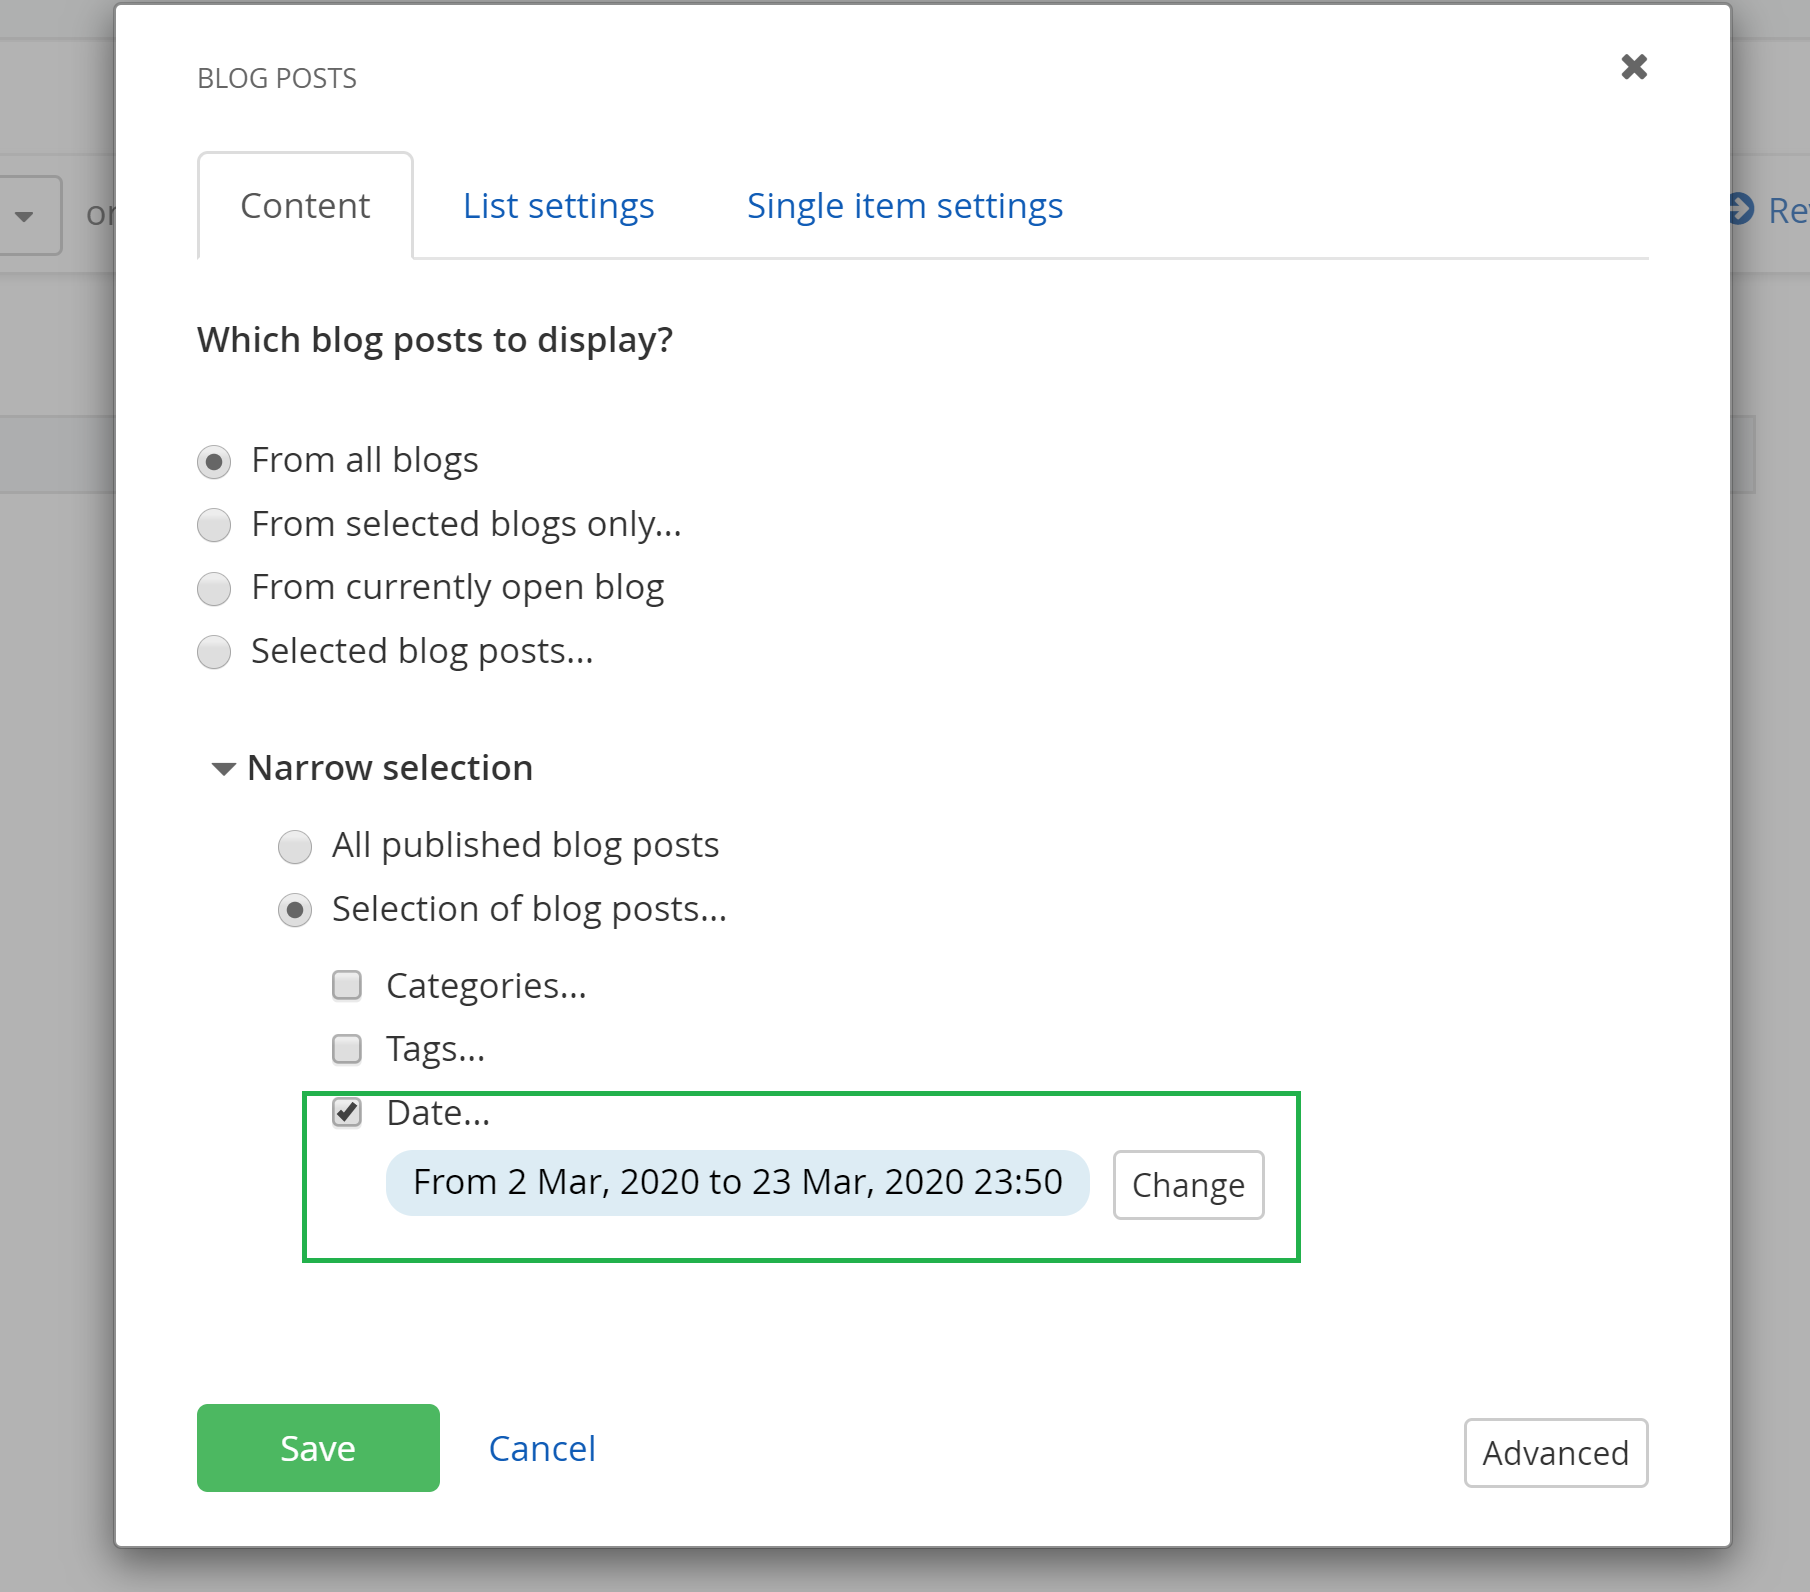Image resolution: width=1810 pixels, height=1592 pixels.
Task: Cancel the dialog changes
Action: click(x=541, y=1448)
